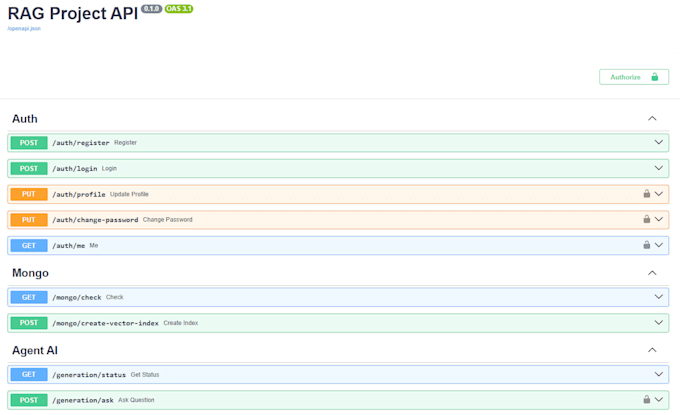Click the /auth/register path text
Viewport: 680px width, 415px height.
pos(81,143)
